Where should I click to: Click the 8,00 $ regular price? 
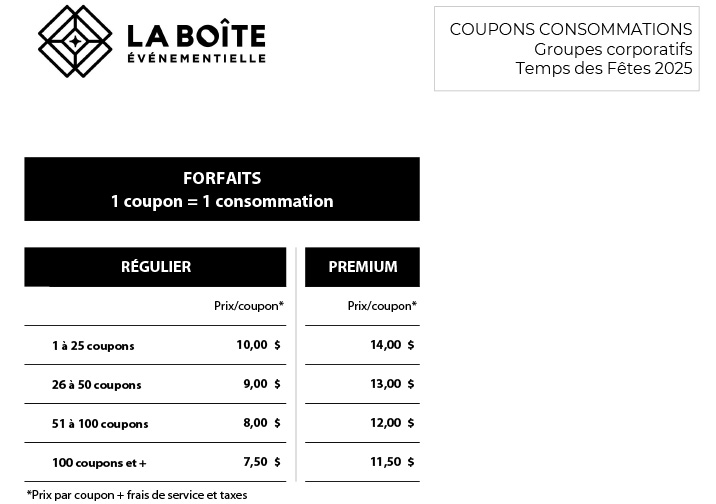pyautogui.click(x=261, y=423)
